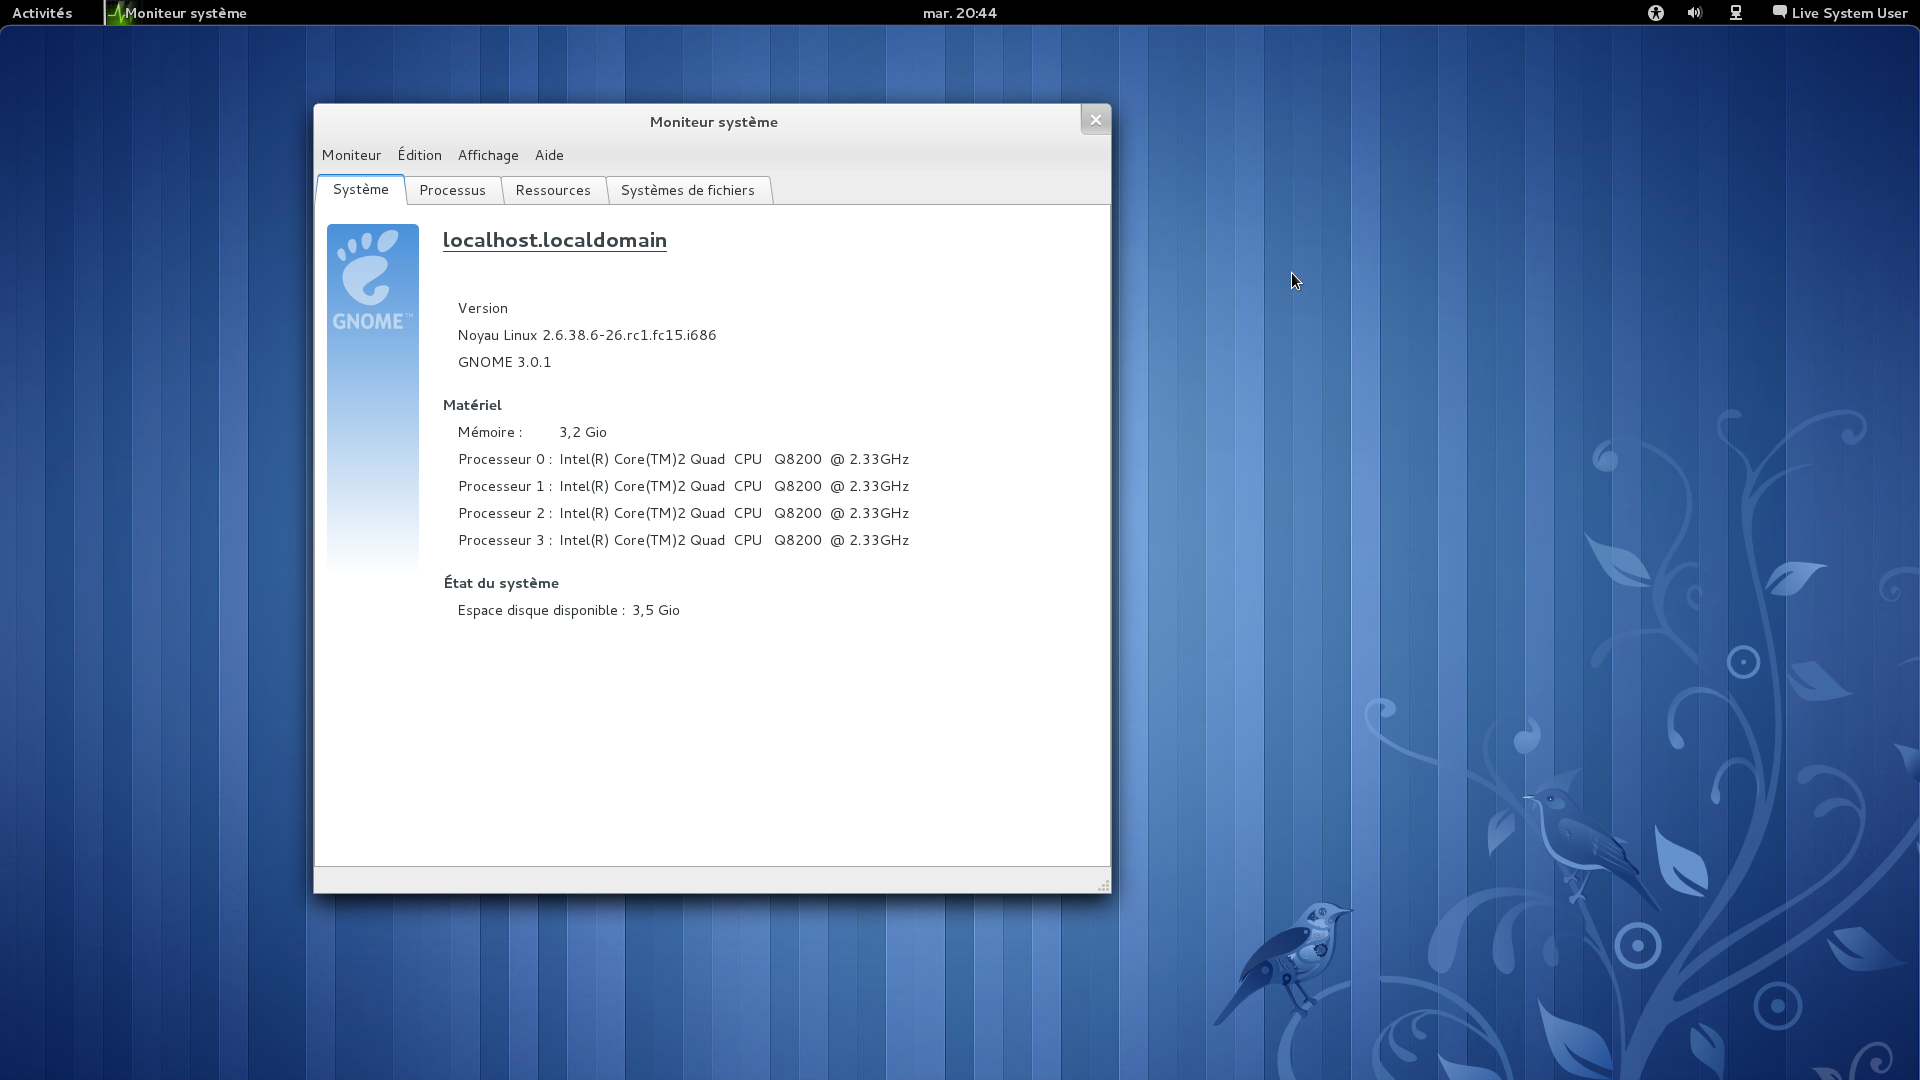Click the chat status bubble icon

1779,12
